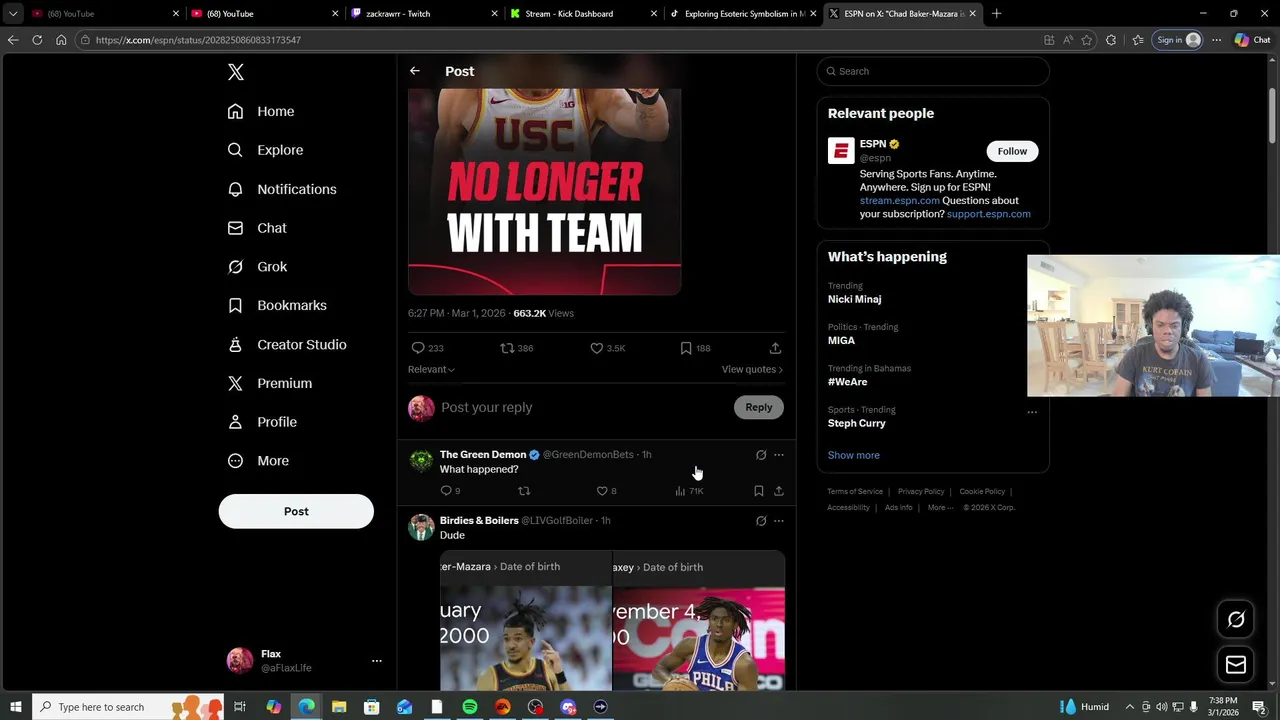Open a new browser tab

[996, 14]
